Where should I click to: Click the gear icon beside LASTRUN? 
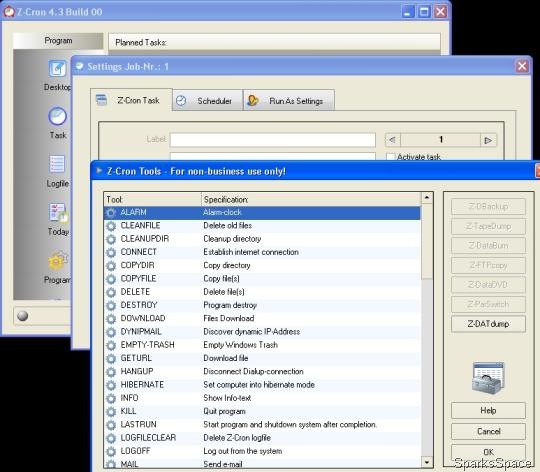[x=111, y=425]
